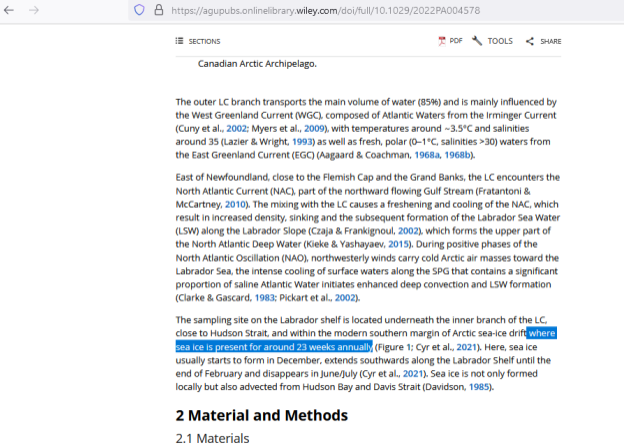Screen dimensions: 624x446
Task: Go back with the browser back arrow
Action: 9,10
